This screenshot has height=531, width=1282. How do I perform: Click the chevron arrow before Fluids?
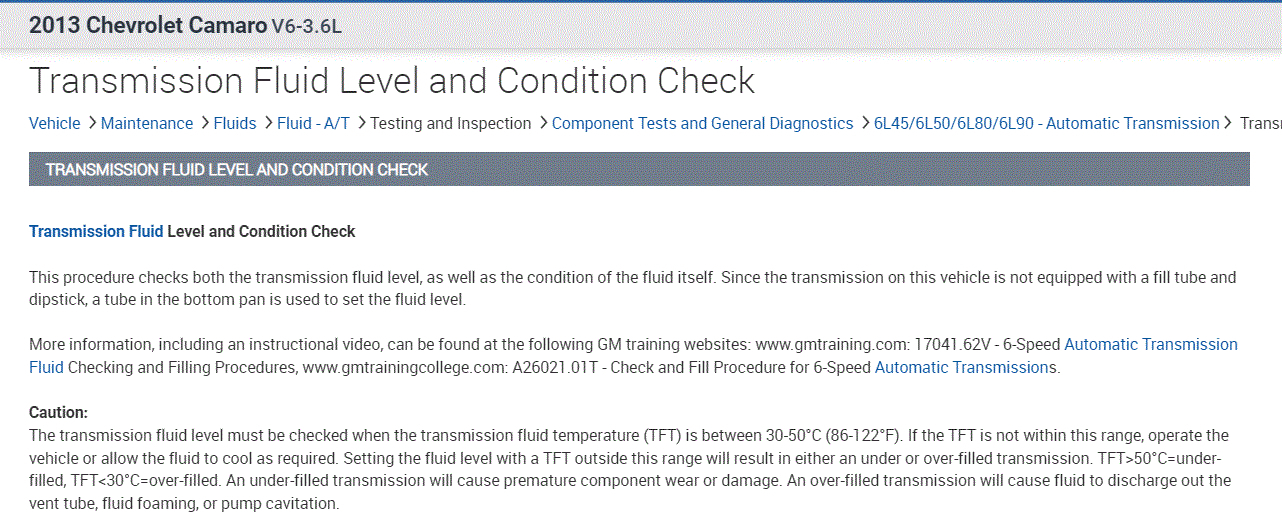pyautogui.click(x=204, y=124)
